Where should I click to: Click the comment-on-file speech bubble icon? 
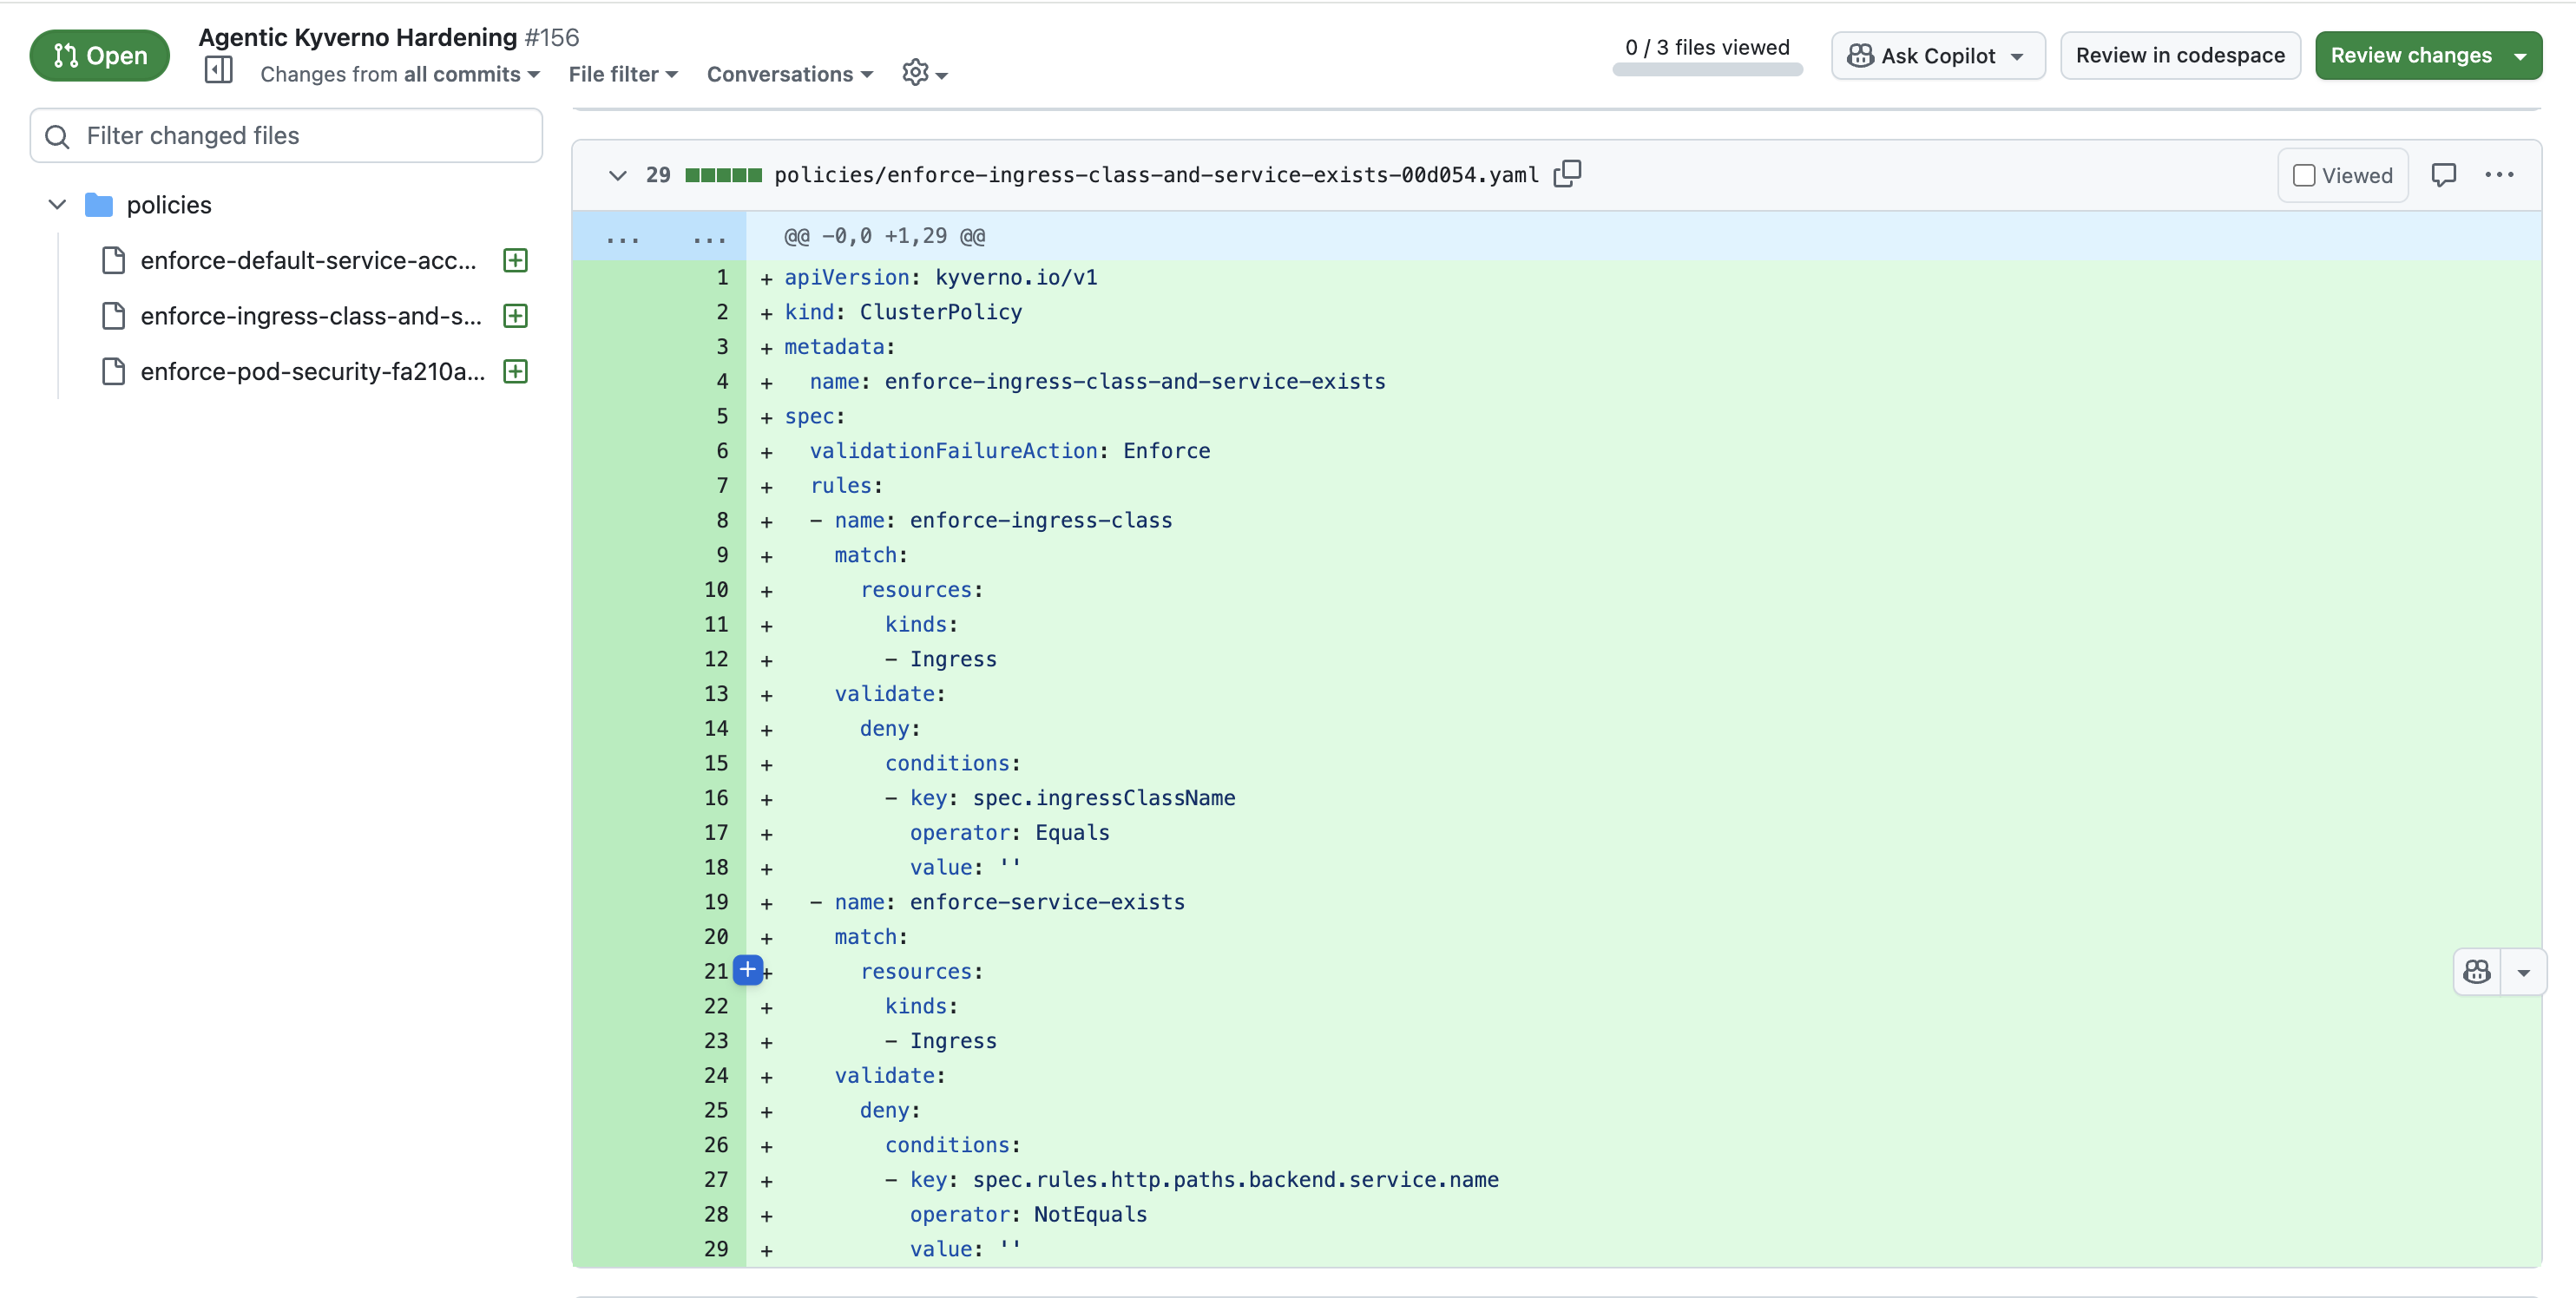[x=2443, y=175]
